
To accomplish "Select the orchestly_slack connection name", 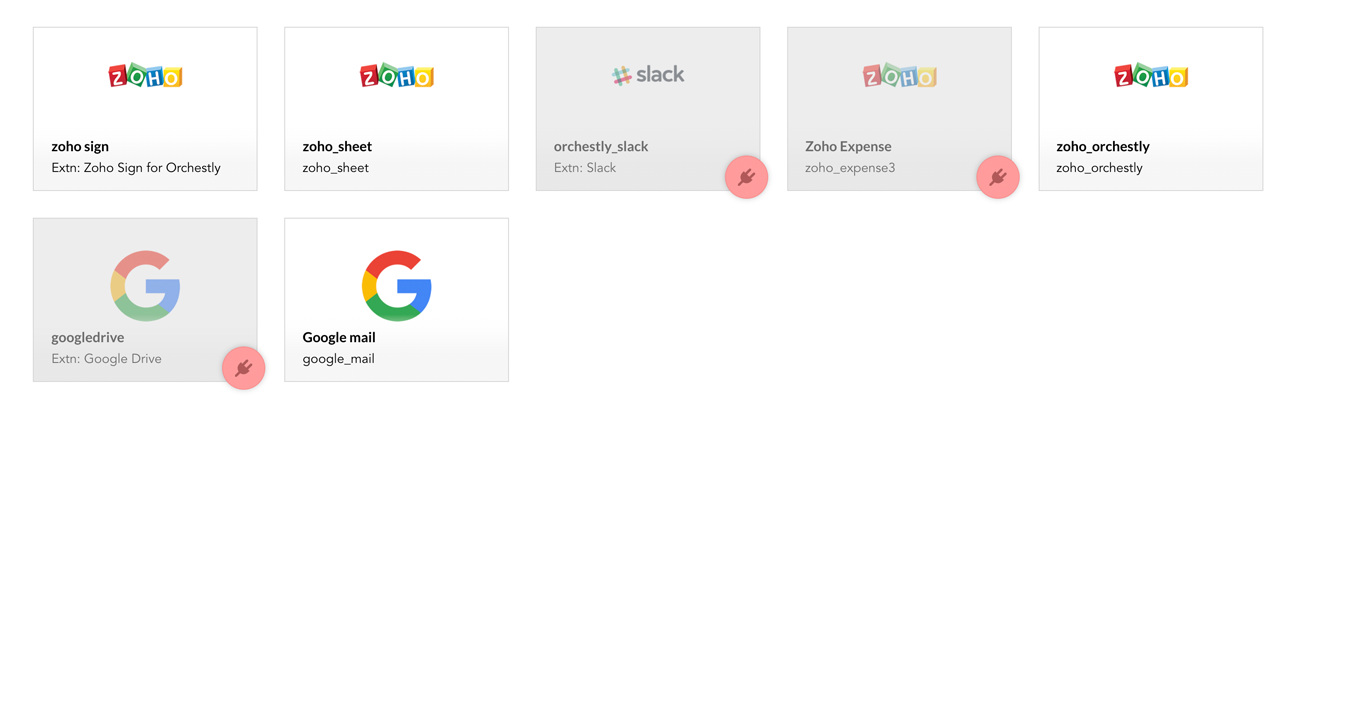I will (x=601, y=146).
